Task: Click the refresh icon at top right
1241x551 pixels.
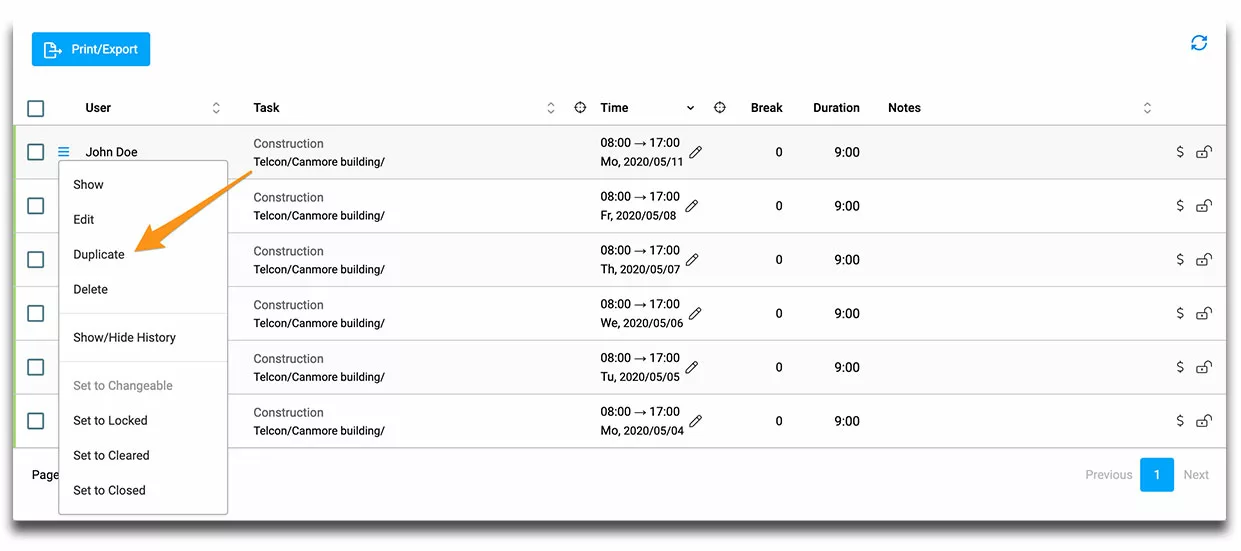Action: [1198, 43]
